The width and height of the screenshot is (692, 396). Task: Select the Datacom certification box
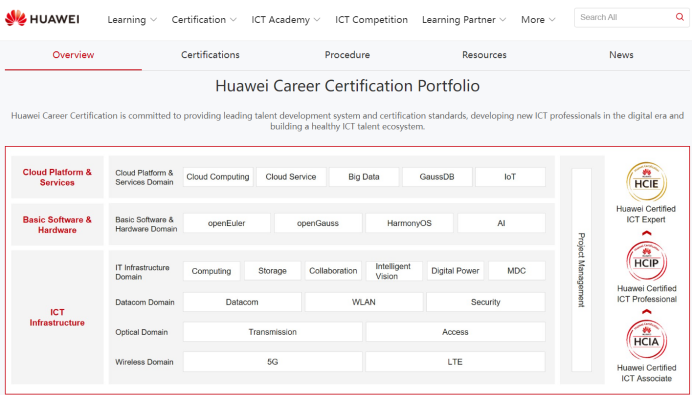(242, 302)
